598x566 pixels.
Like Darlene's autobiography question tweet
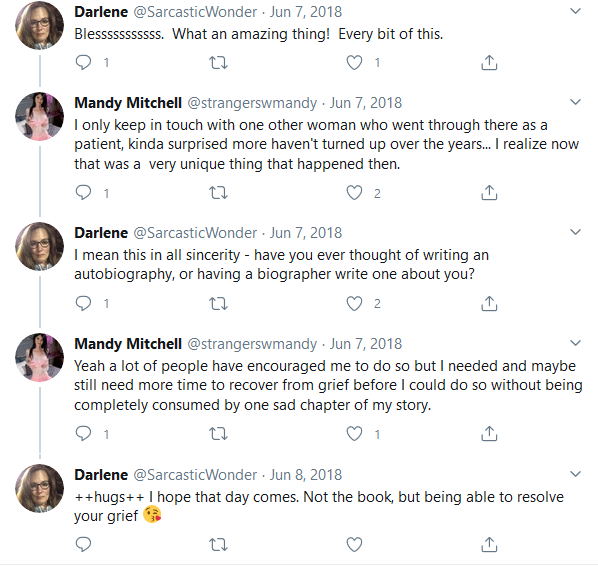354,304
